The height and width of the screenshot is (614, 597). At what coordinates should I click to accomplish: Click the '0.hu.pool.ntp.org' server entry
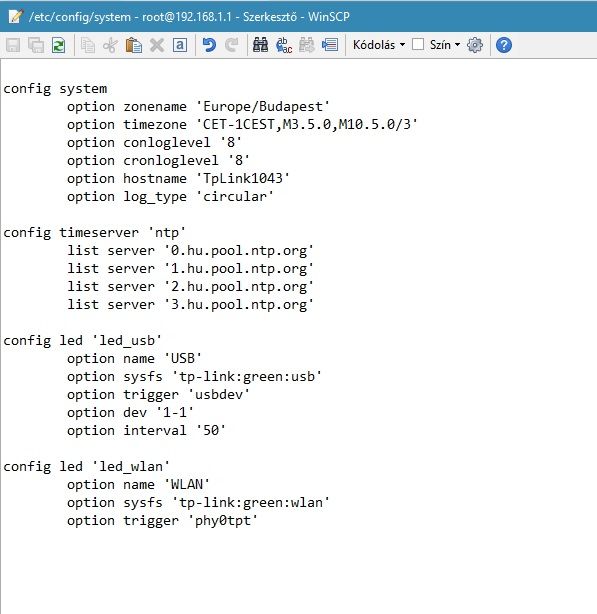coord(239,251)
